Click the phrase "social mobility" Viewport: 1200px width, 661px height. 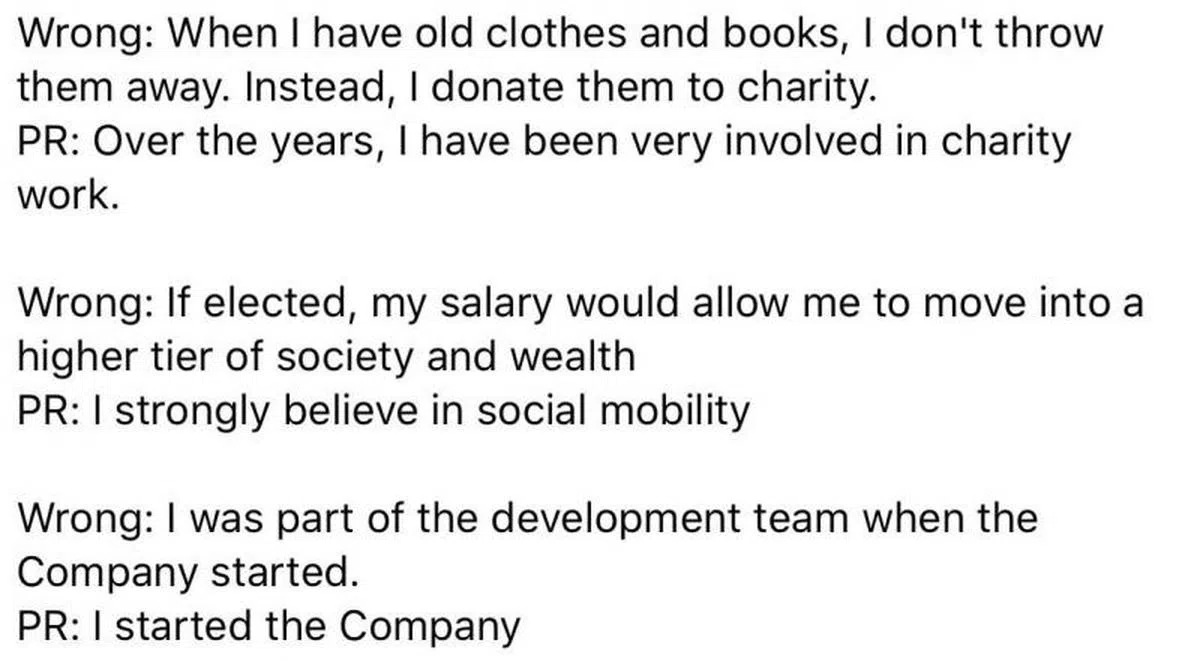(x=613, y=410)
